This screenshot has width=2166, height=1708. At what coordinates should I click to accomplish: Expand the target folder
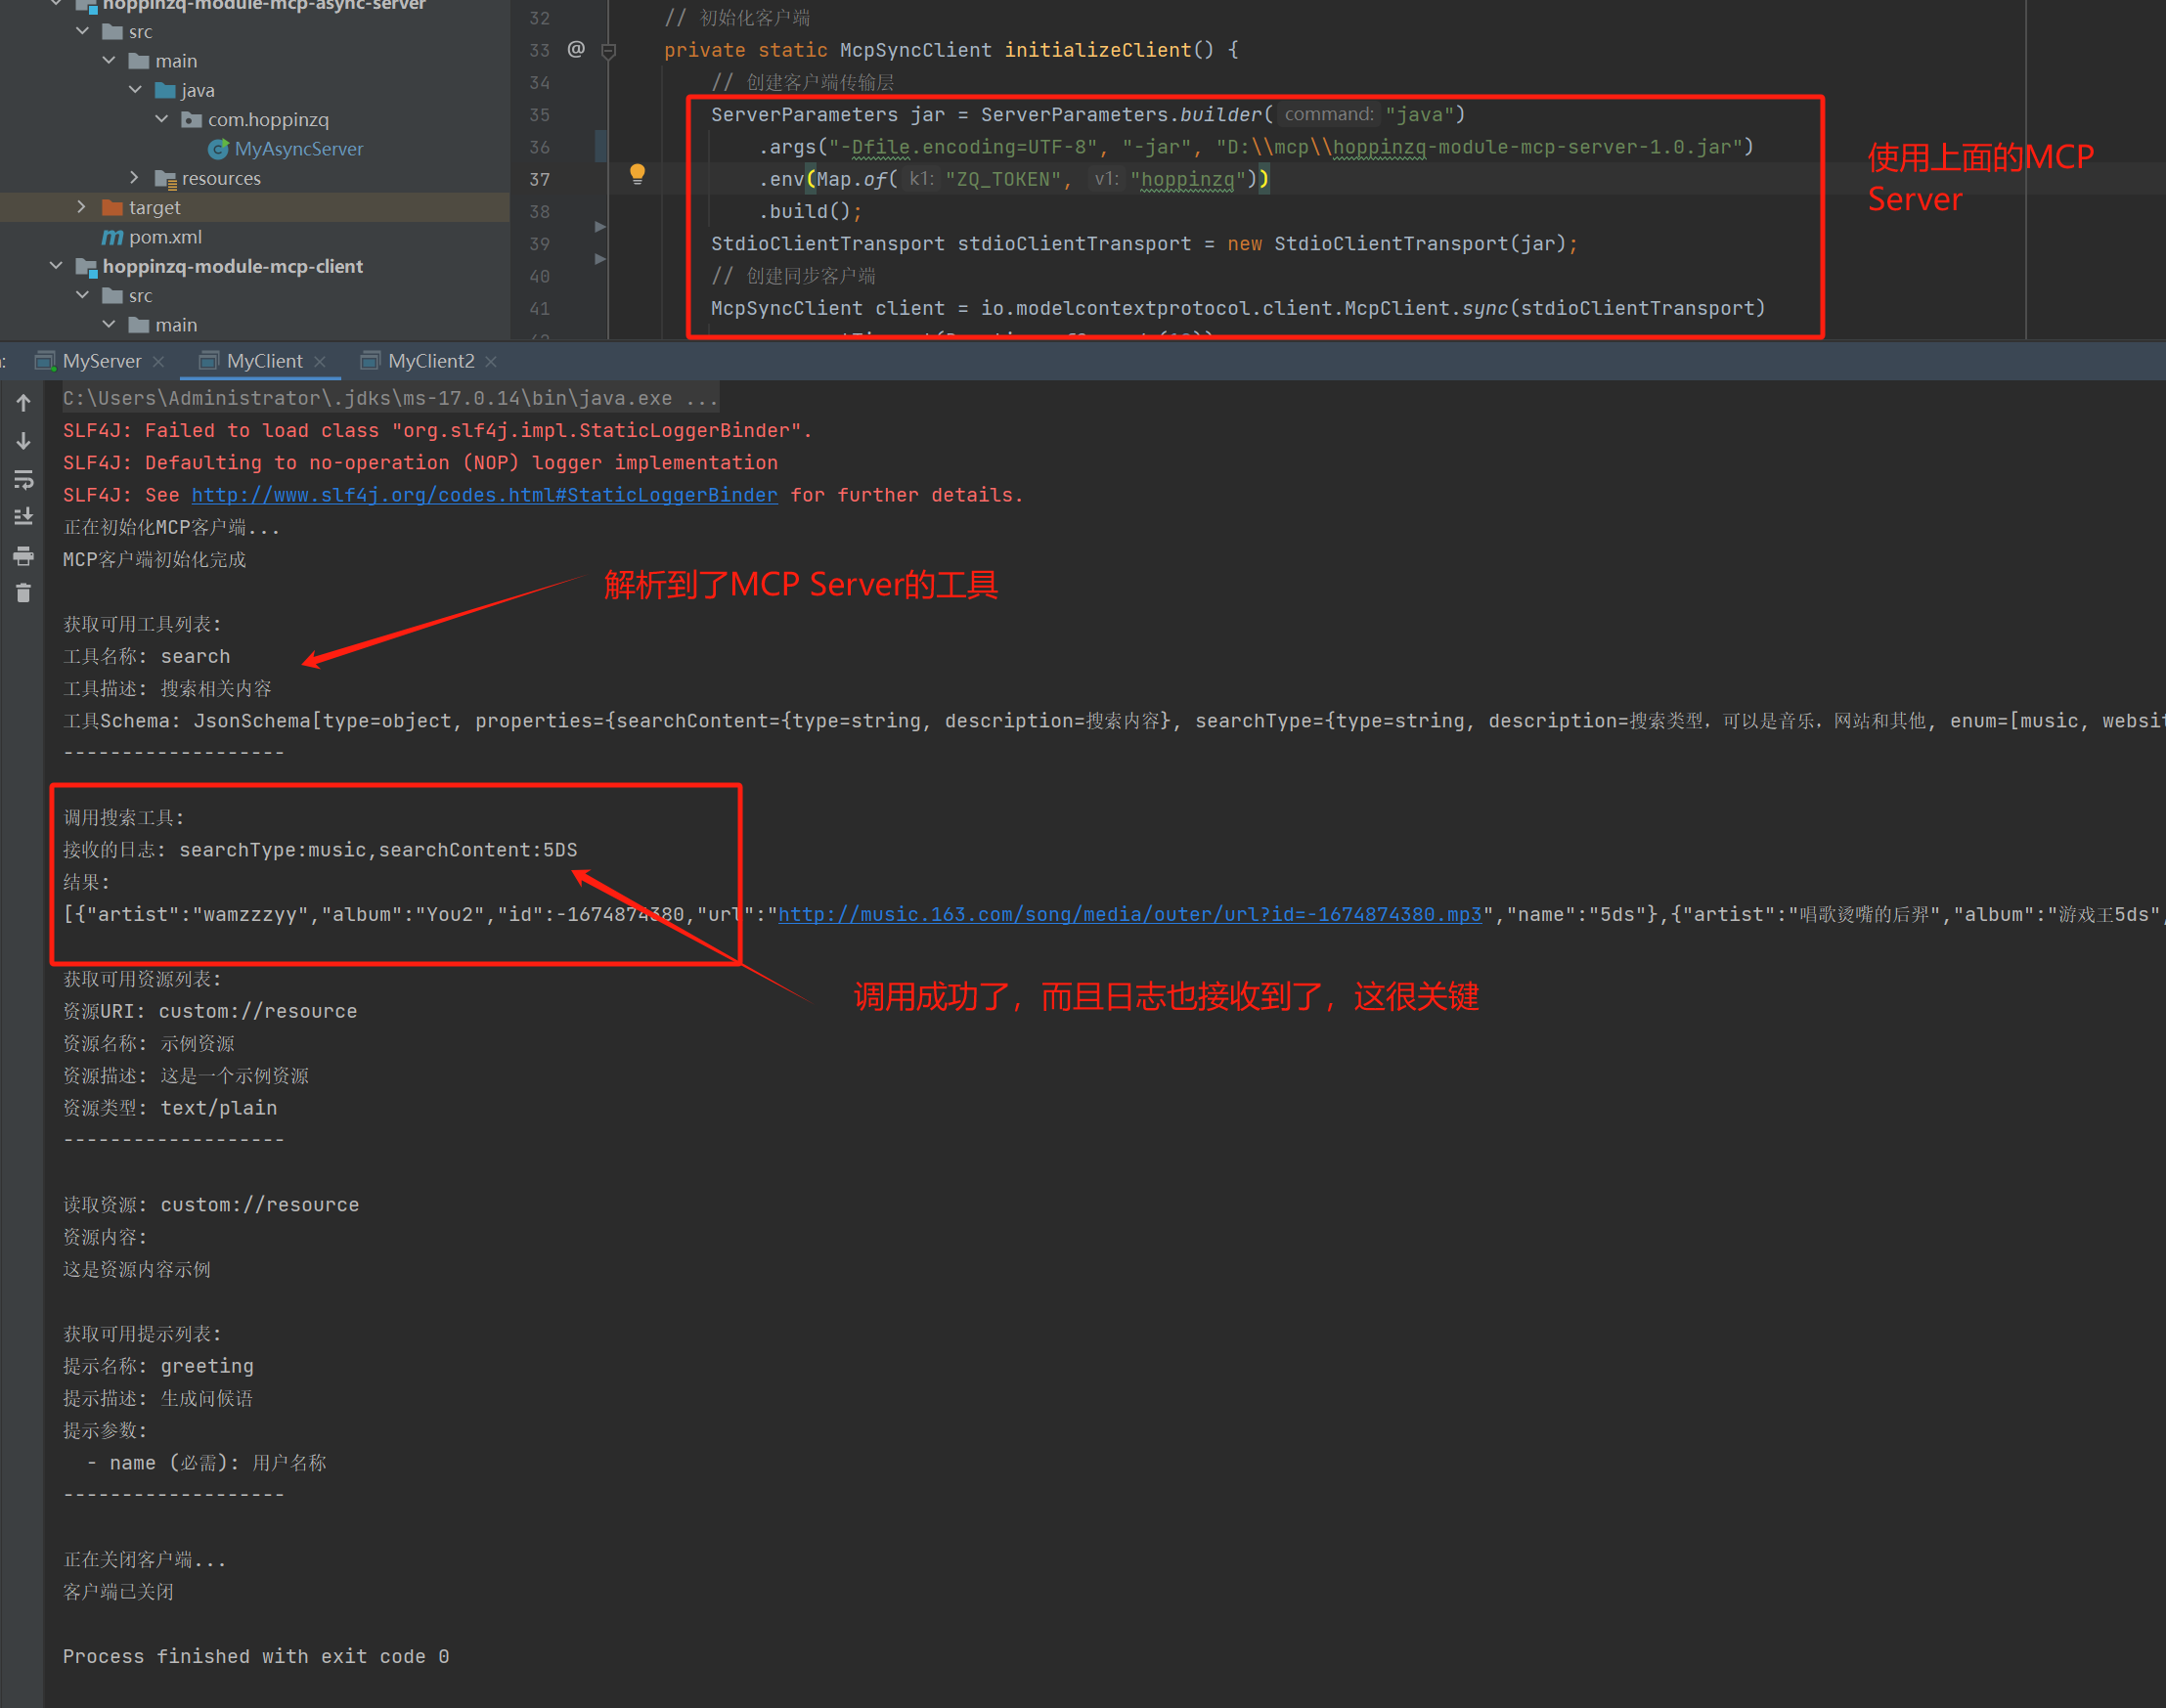82,207
